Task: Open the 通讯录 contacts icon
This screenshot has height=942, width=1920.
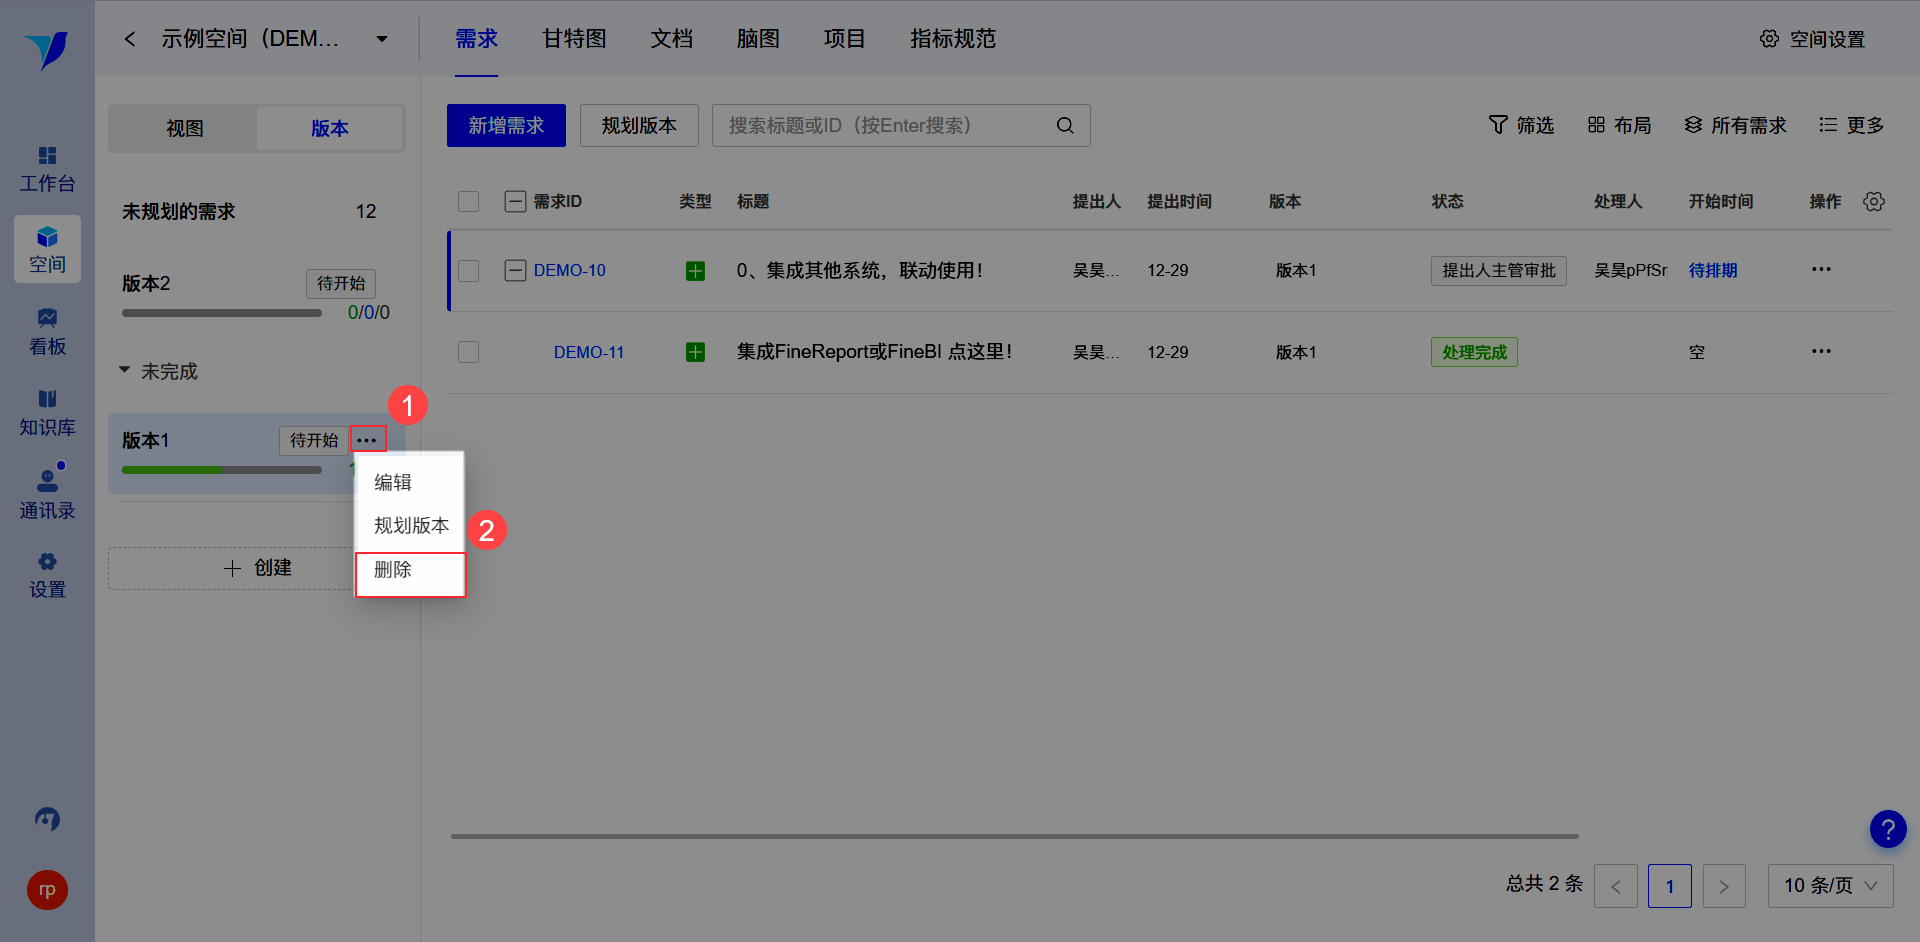Action: [x=47, y=481]
